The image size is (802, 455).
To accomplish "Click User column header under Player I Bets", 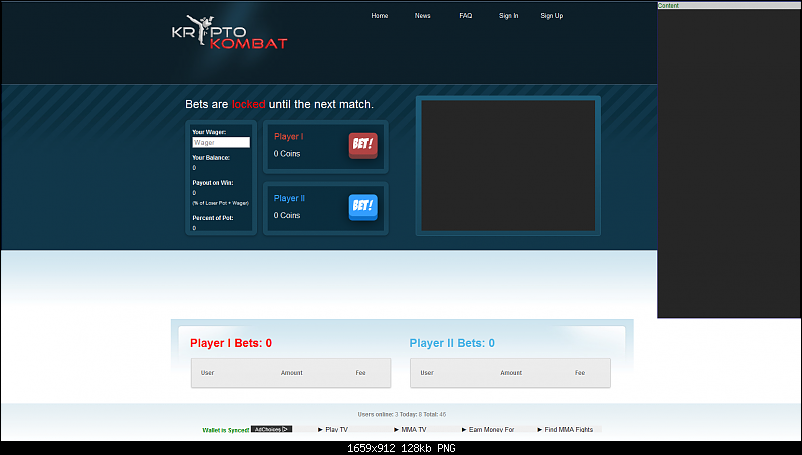I will click(208, 373).
